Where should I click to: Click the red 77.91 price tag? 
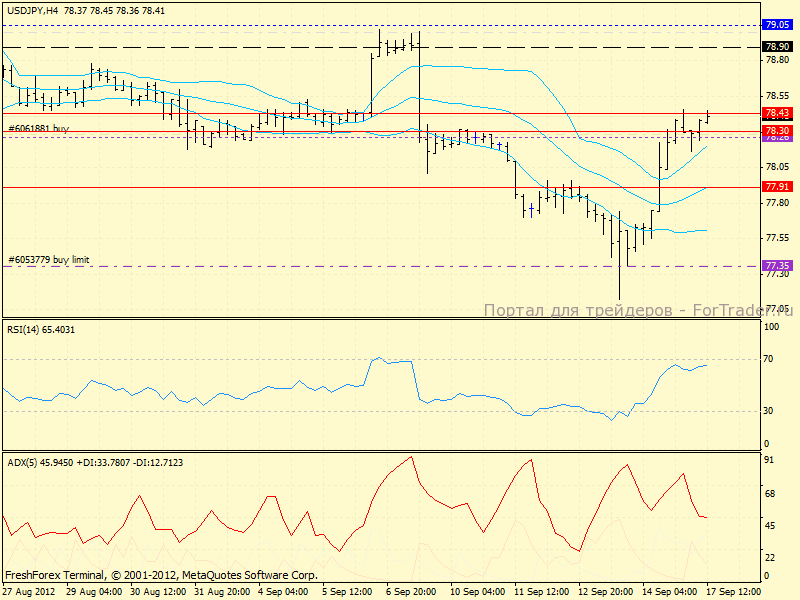(x=777, y=187)
